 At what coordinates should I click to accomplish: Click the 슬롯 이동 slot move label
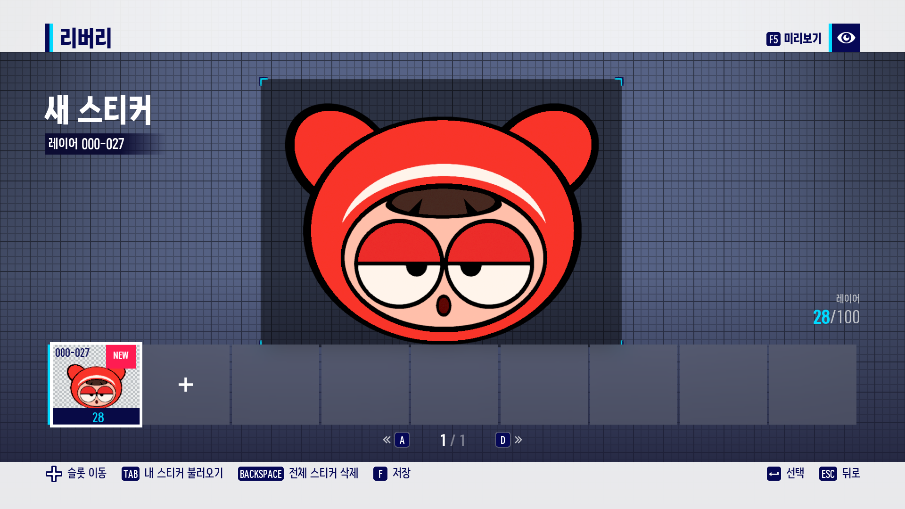click(x=87, y=473)
